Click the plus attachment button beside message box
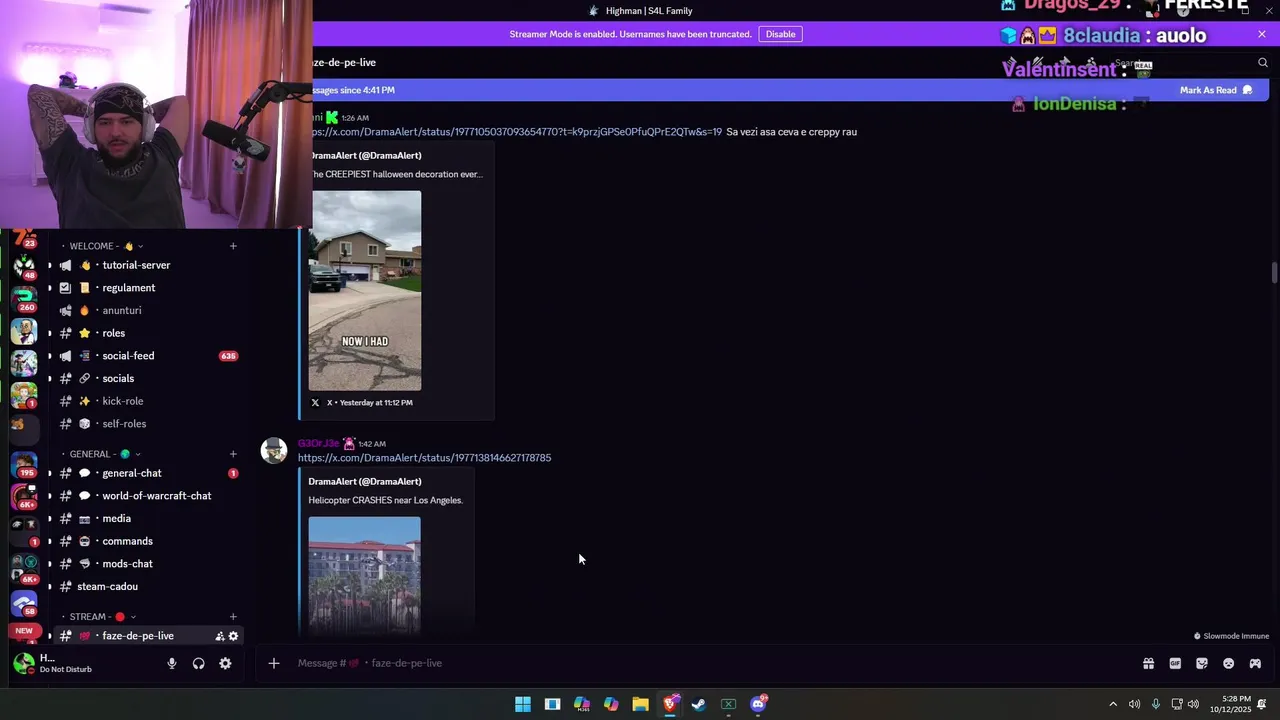This screenshot has height=720, width=1280. point(273,663)
